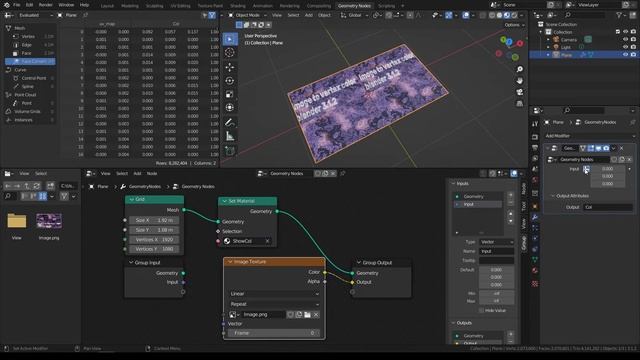Select Image.png thumbnail in file browser

click(49, 221)
